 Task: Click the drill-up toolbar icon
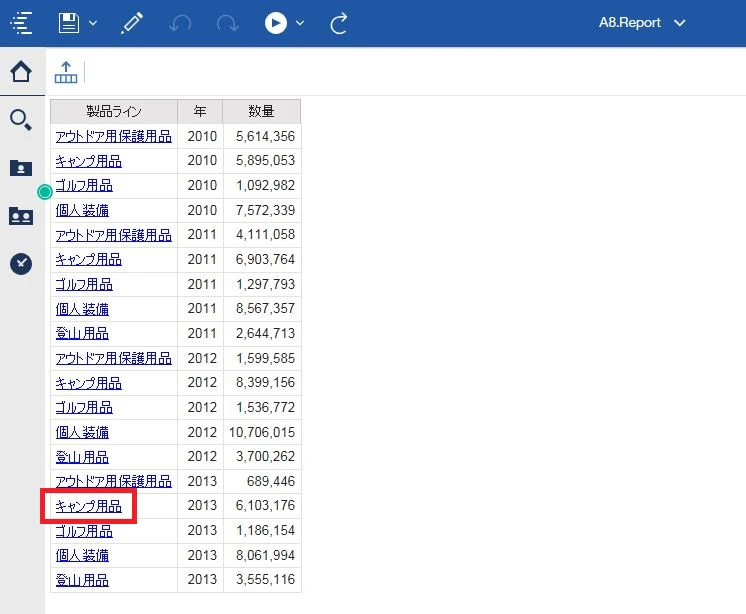pyautogui.click(x=66, y=72)
